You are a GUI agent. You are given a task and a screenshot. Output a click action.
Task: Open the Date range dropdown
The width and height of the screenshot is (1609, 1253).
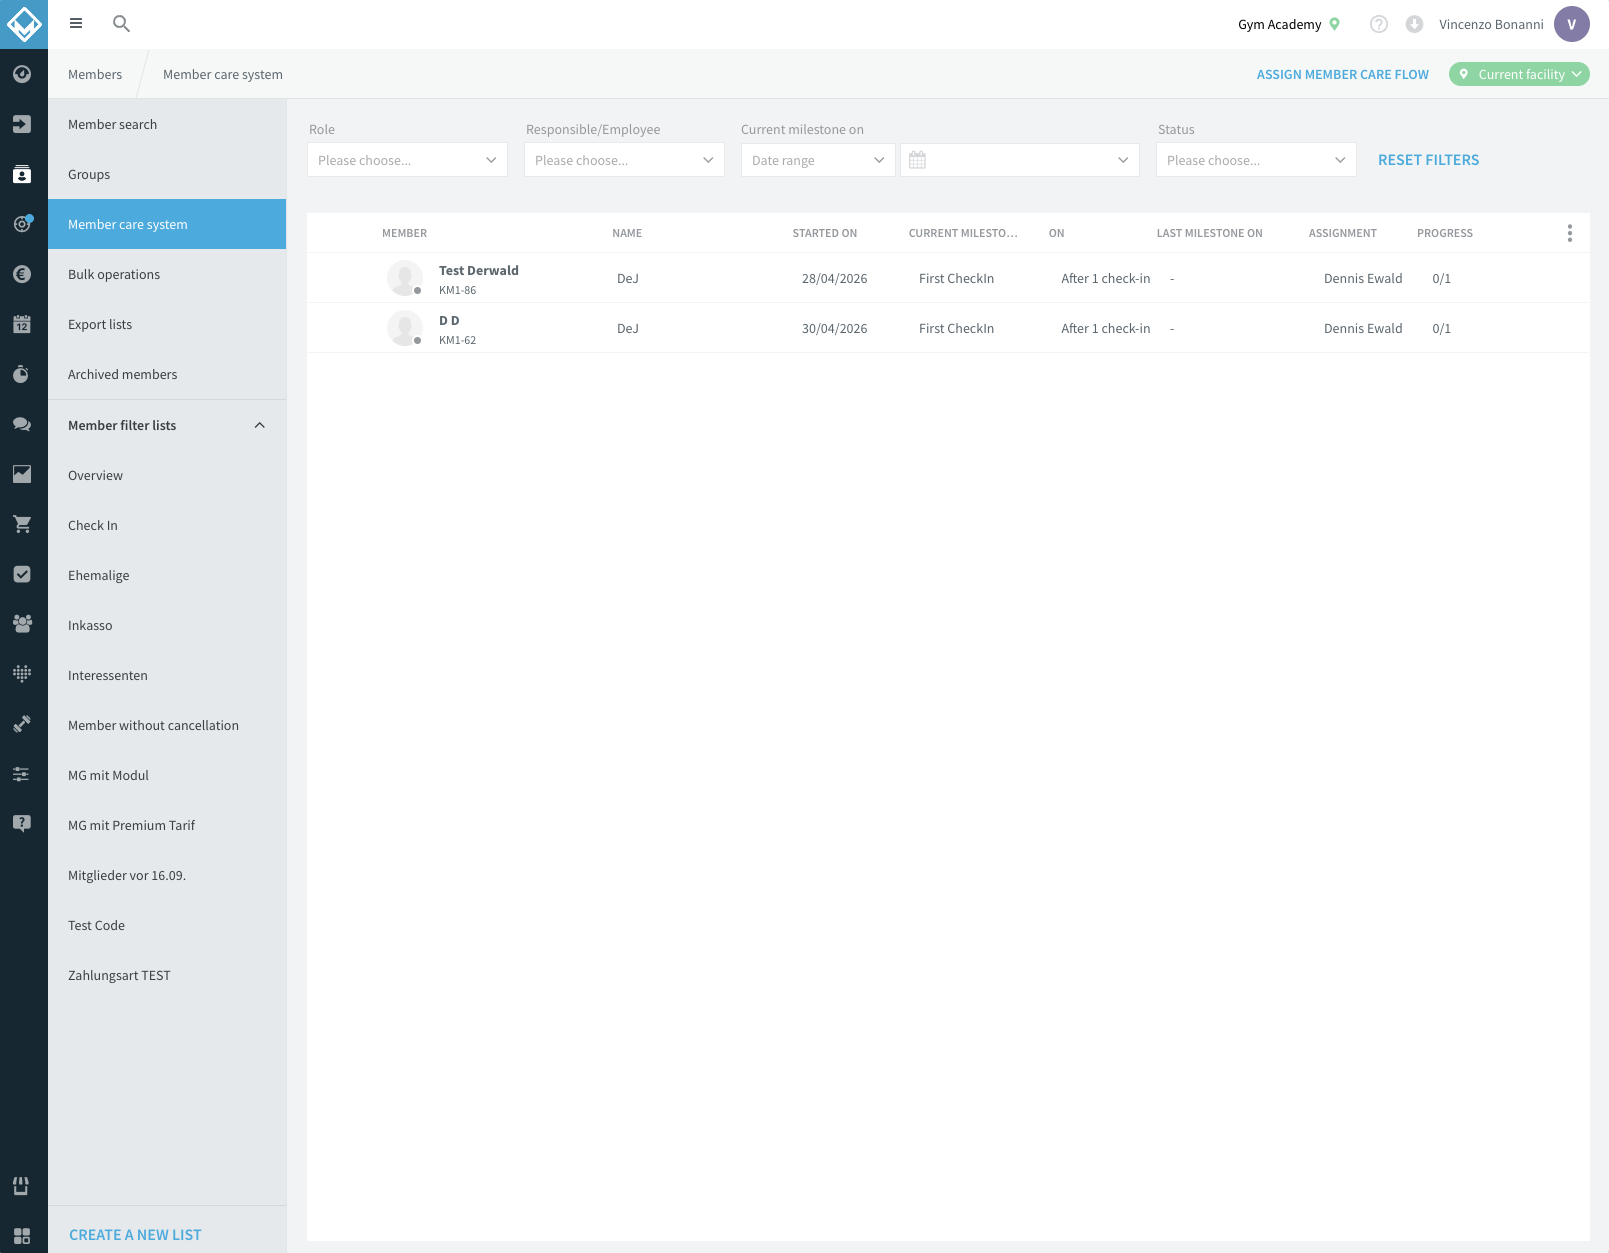point(818,160)
